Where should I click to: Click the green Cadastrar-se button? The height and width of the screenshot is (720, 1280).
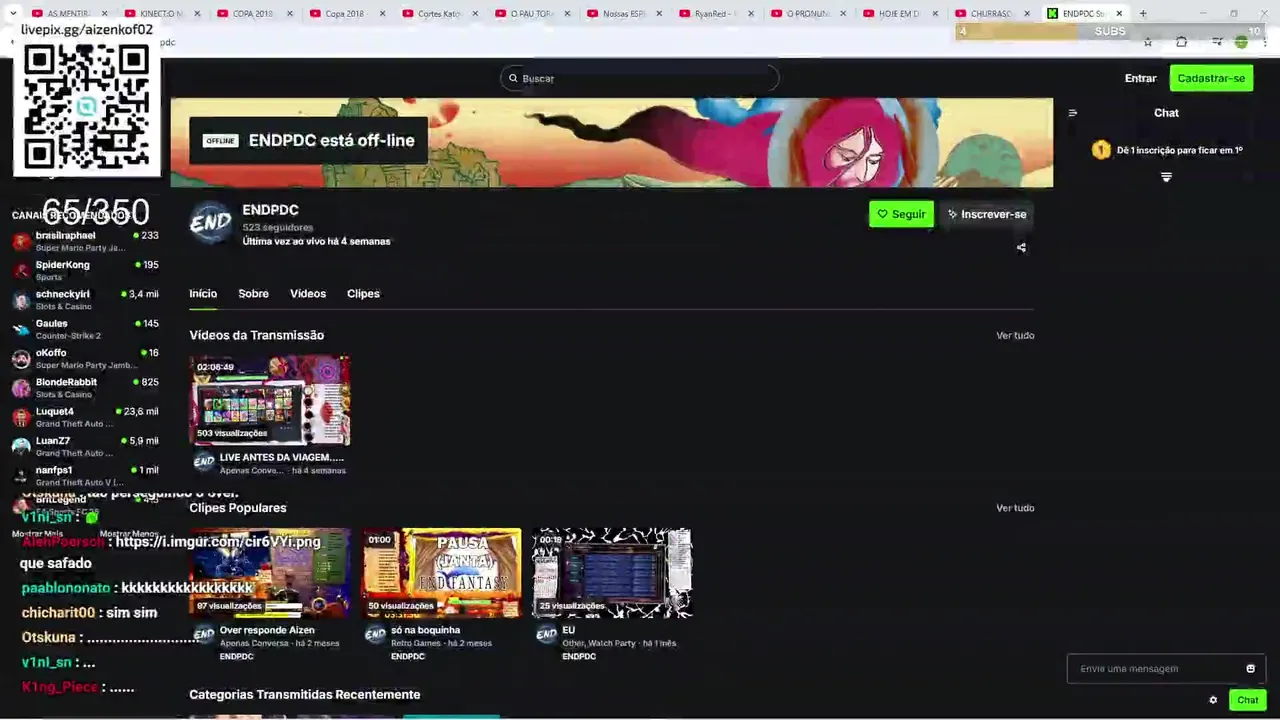tap(1211, 78)
